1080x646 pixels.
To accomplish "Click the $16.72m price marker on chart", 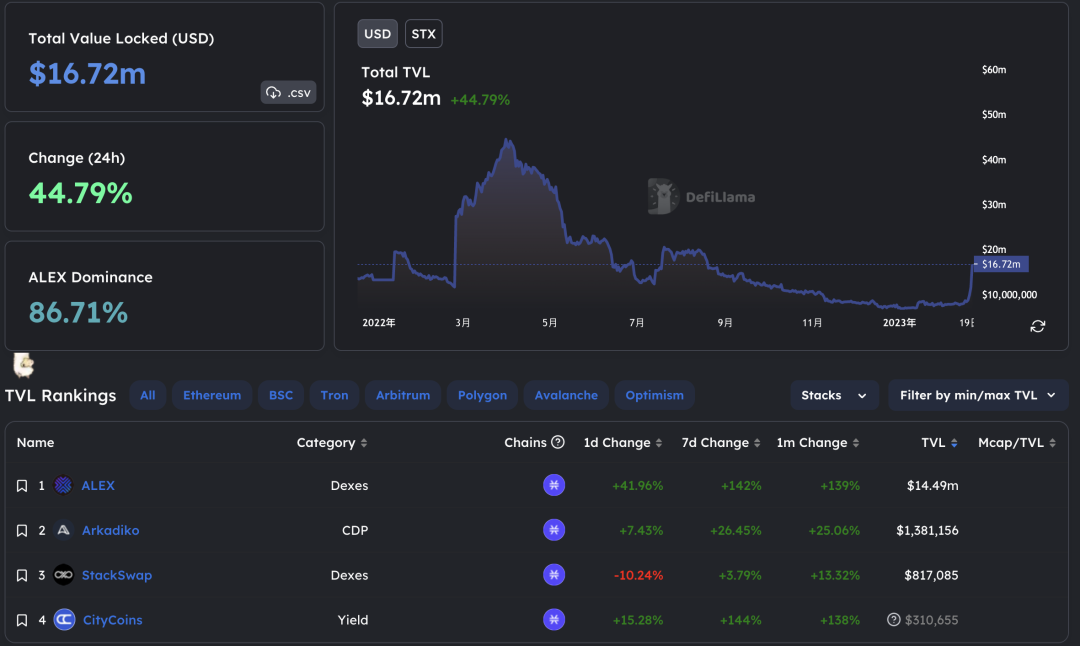I will [x=1001, y=265].
